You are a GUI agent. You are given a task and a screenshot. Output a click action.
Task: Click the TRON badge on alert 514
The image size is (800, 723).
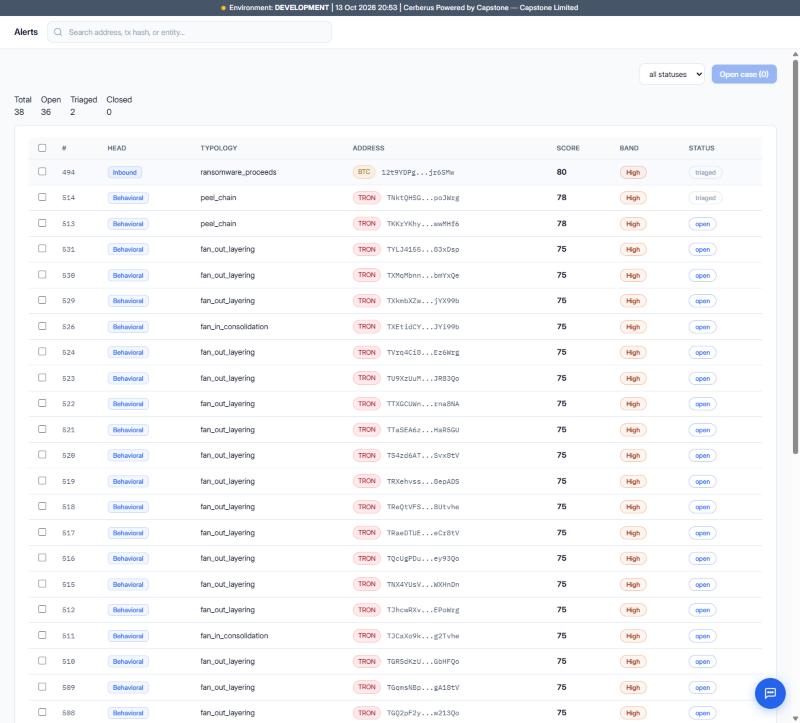(x=366, y=197)
